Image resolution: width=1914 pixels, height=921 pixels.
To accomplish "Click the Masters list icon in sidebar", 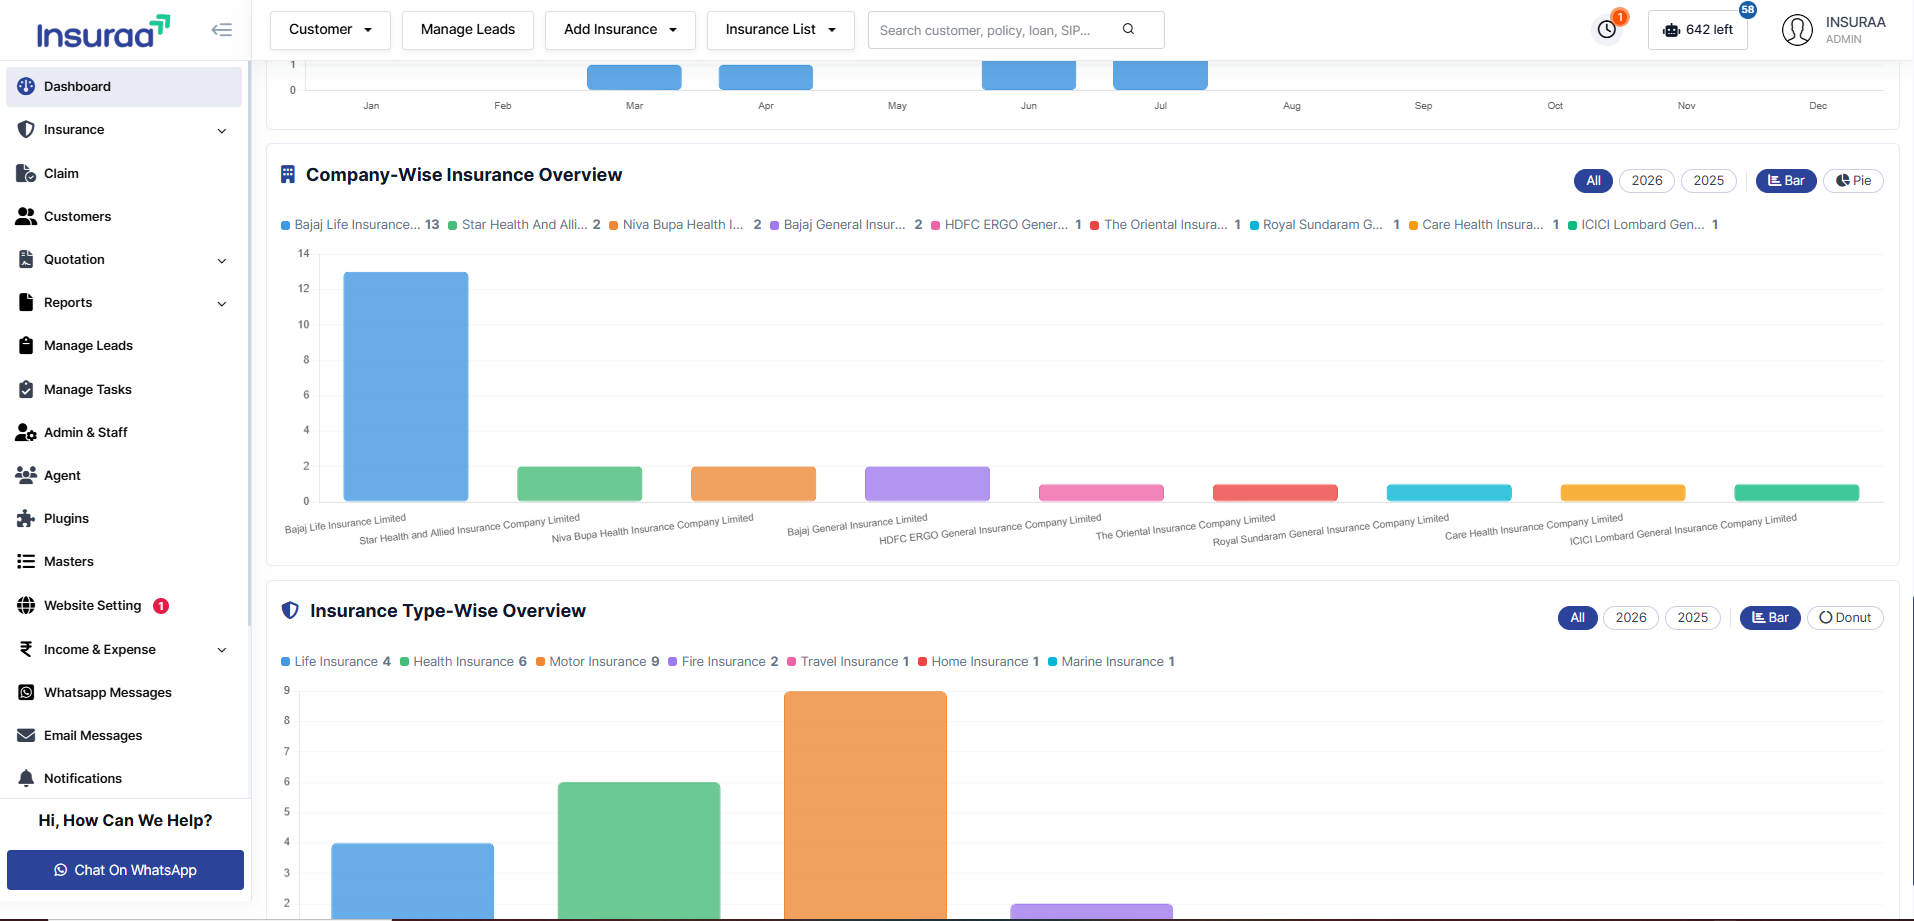I will click(x=26, y=562).
